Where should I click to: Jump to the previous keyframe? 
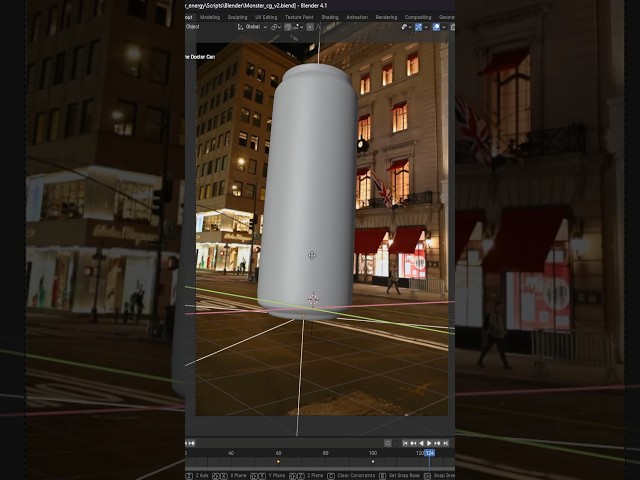pyautogui.click(x=413, y=443)
